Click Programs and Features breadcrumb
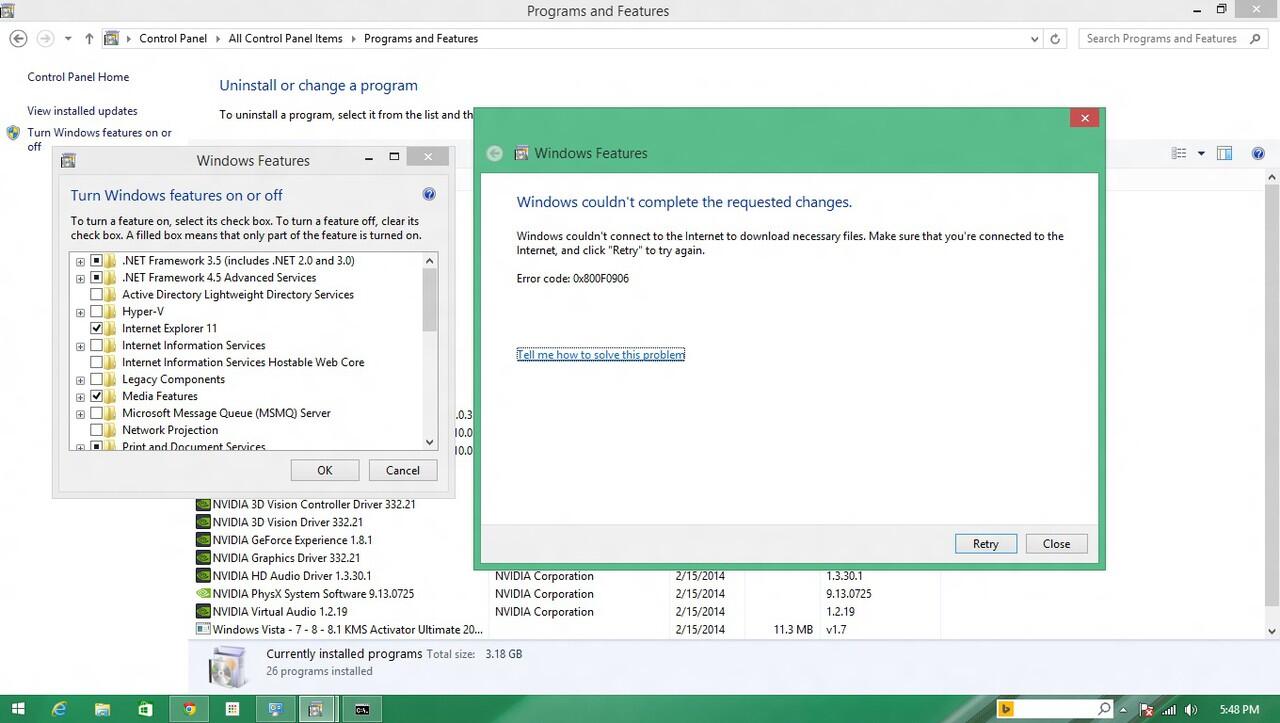The image size is (1280, 723). point(421,38)
